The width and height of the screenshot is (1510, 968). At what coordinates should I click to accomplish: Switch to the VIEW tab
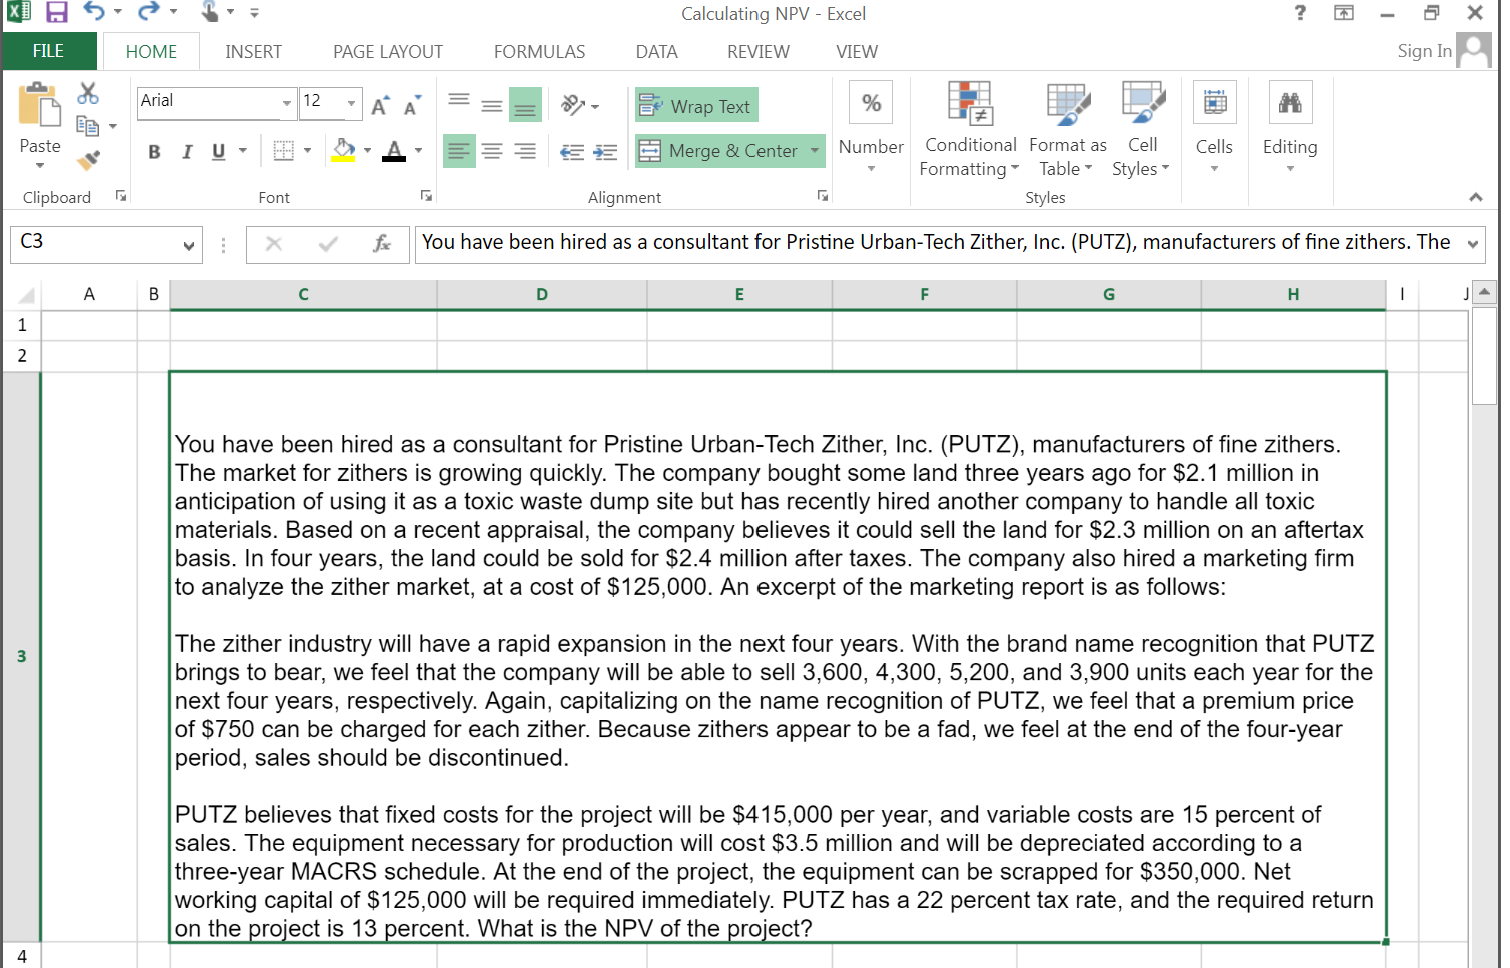pyautogui.click(x=857, y=52)
